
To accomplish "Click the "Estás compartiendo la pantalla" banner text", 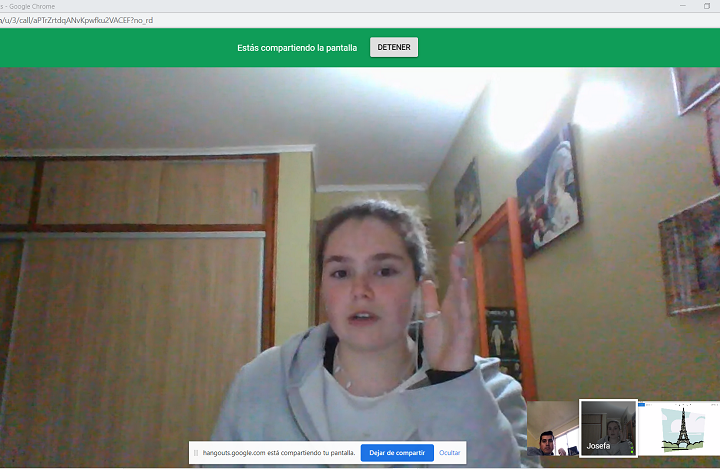I will point(297,48).
